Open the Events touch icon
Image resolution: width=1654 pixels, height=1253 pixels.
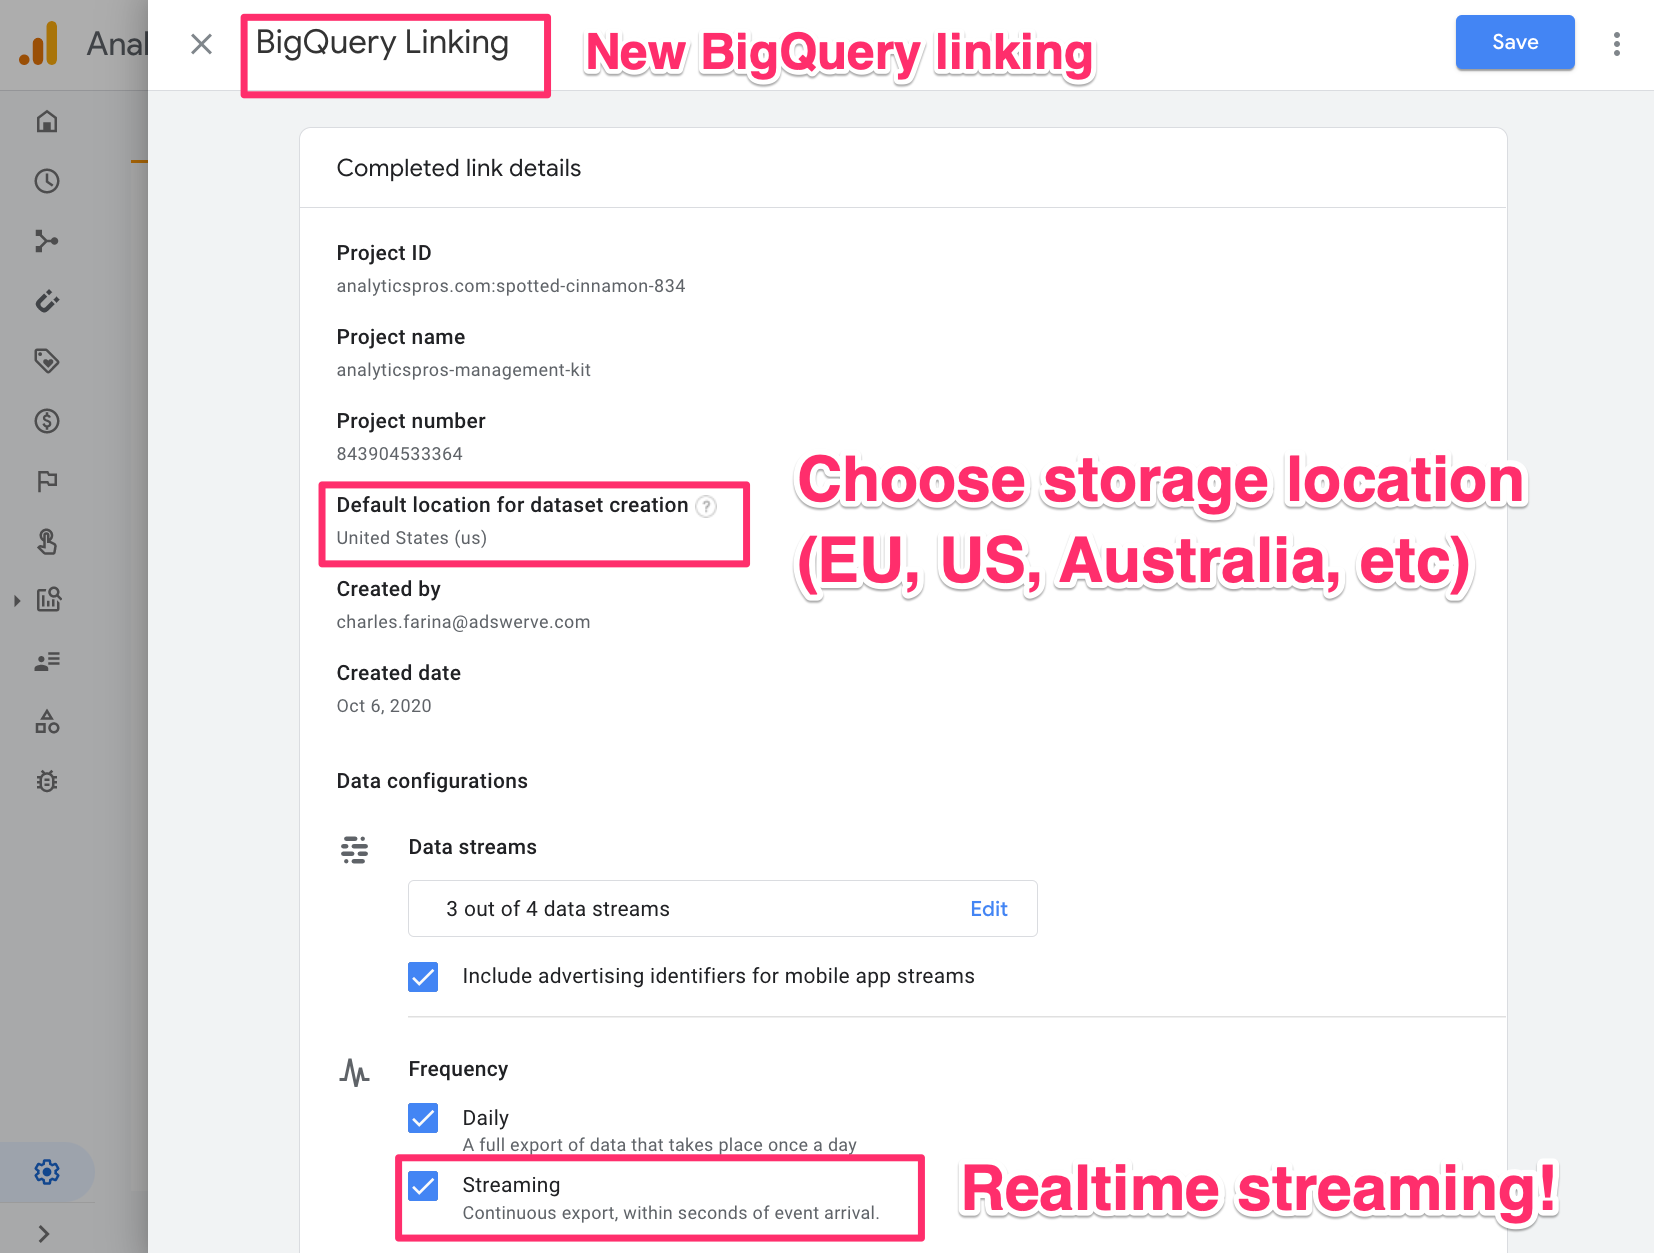pos(47,541)
